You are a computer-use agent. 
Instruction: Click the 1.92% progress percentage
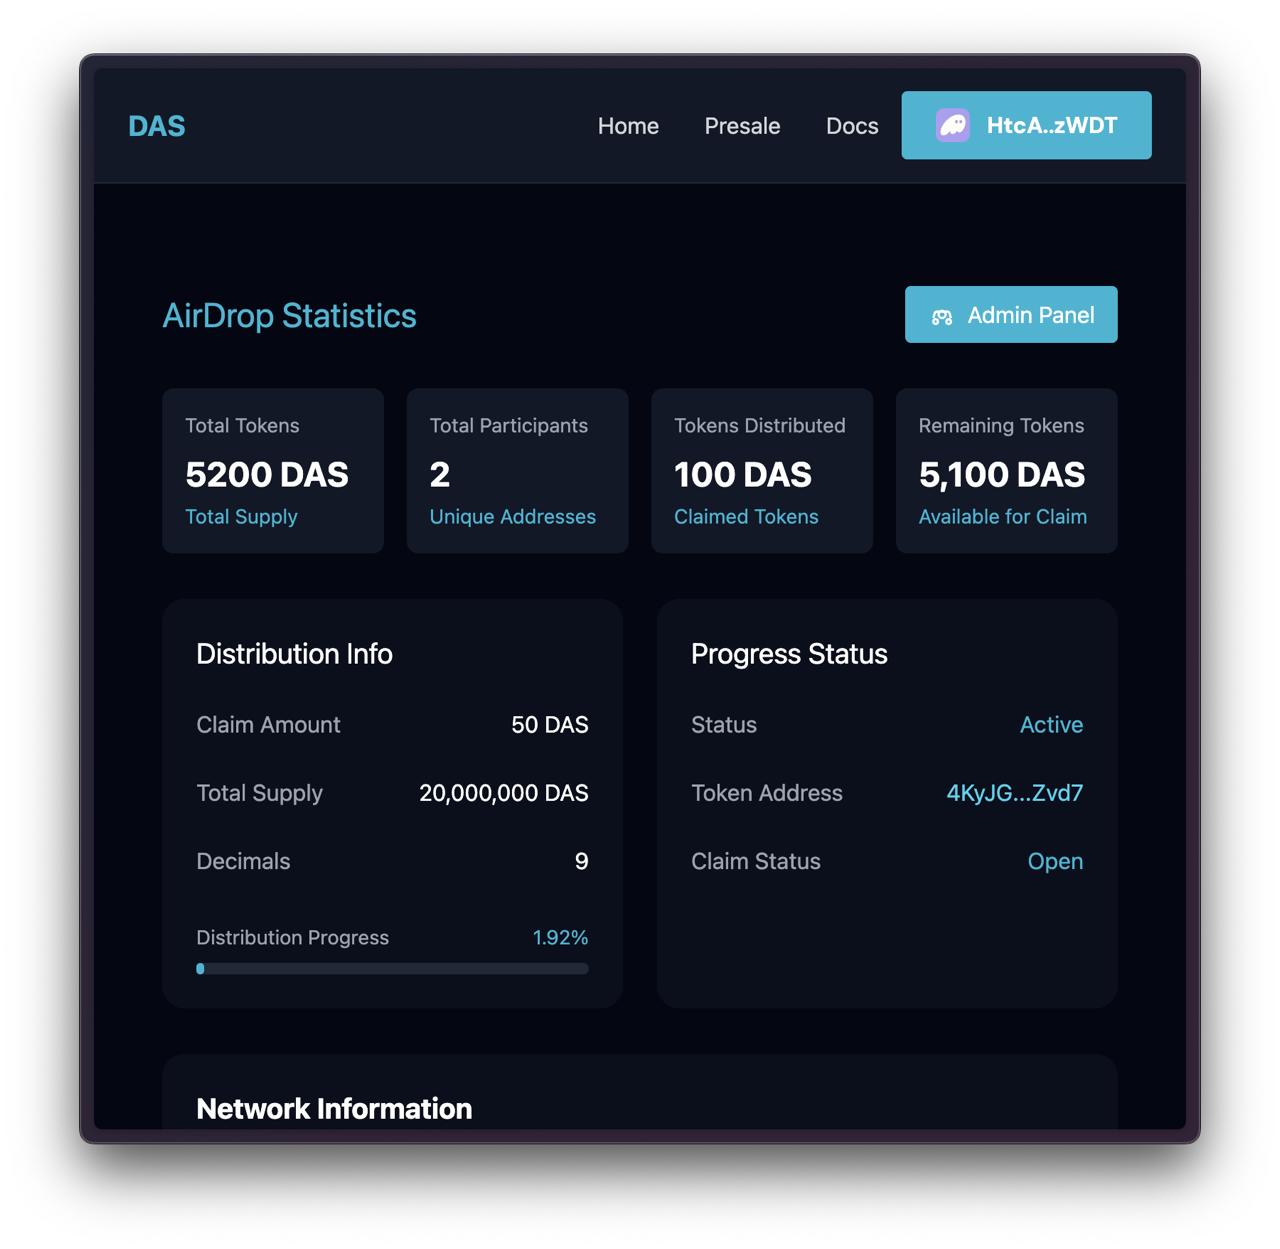560,937
